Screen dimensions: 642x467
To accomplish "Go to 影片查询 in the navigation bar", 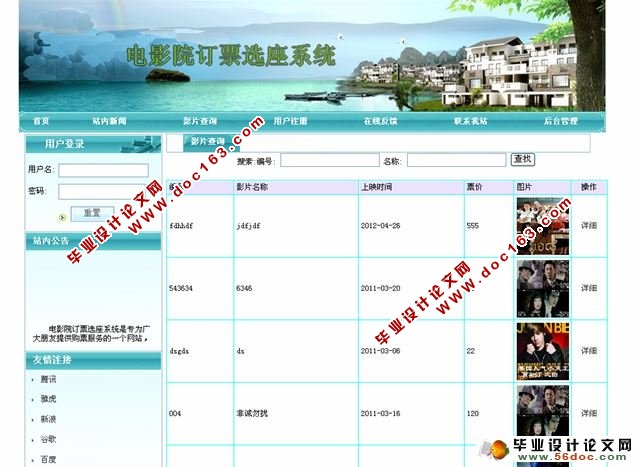I will coord(200,121).
